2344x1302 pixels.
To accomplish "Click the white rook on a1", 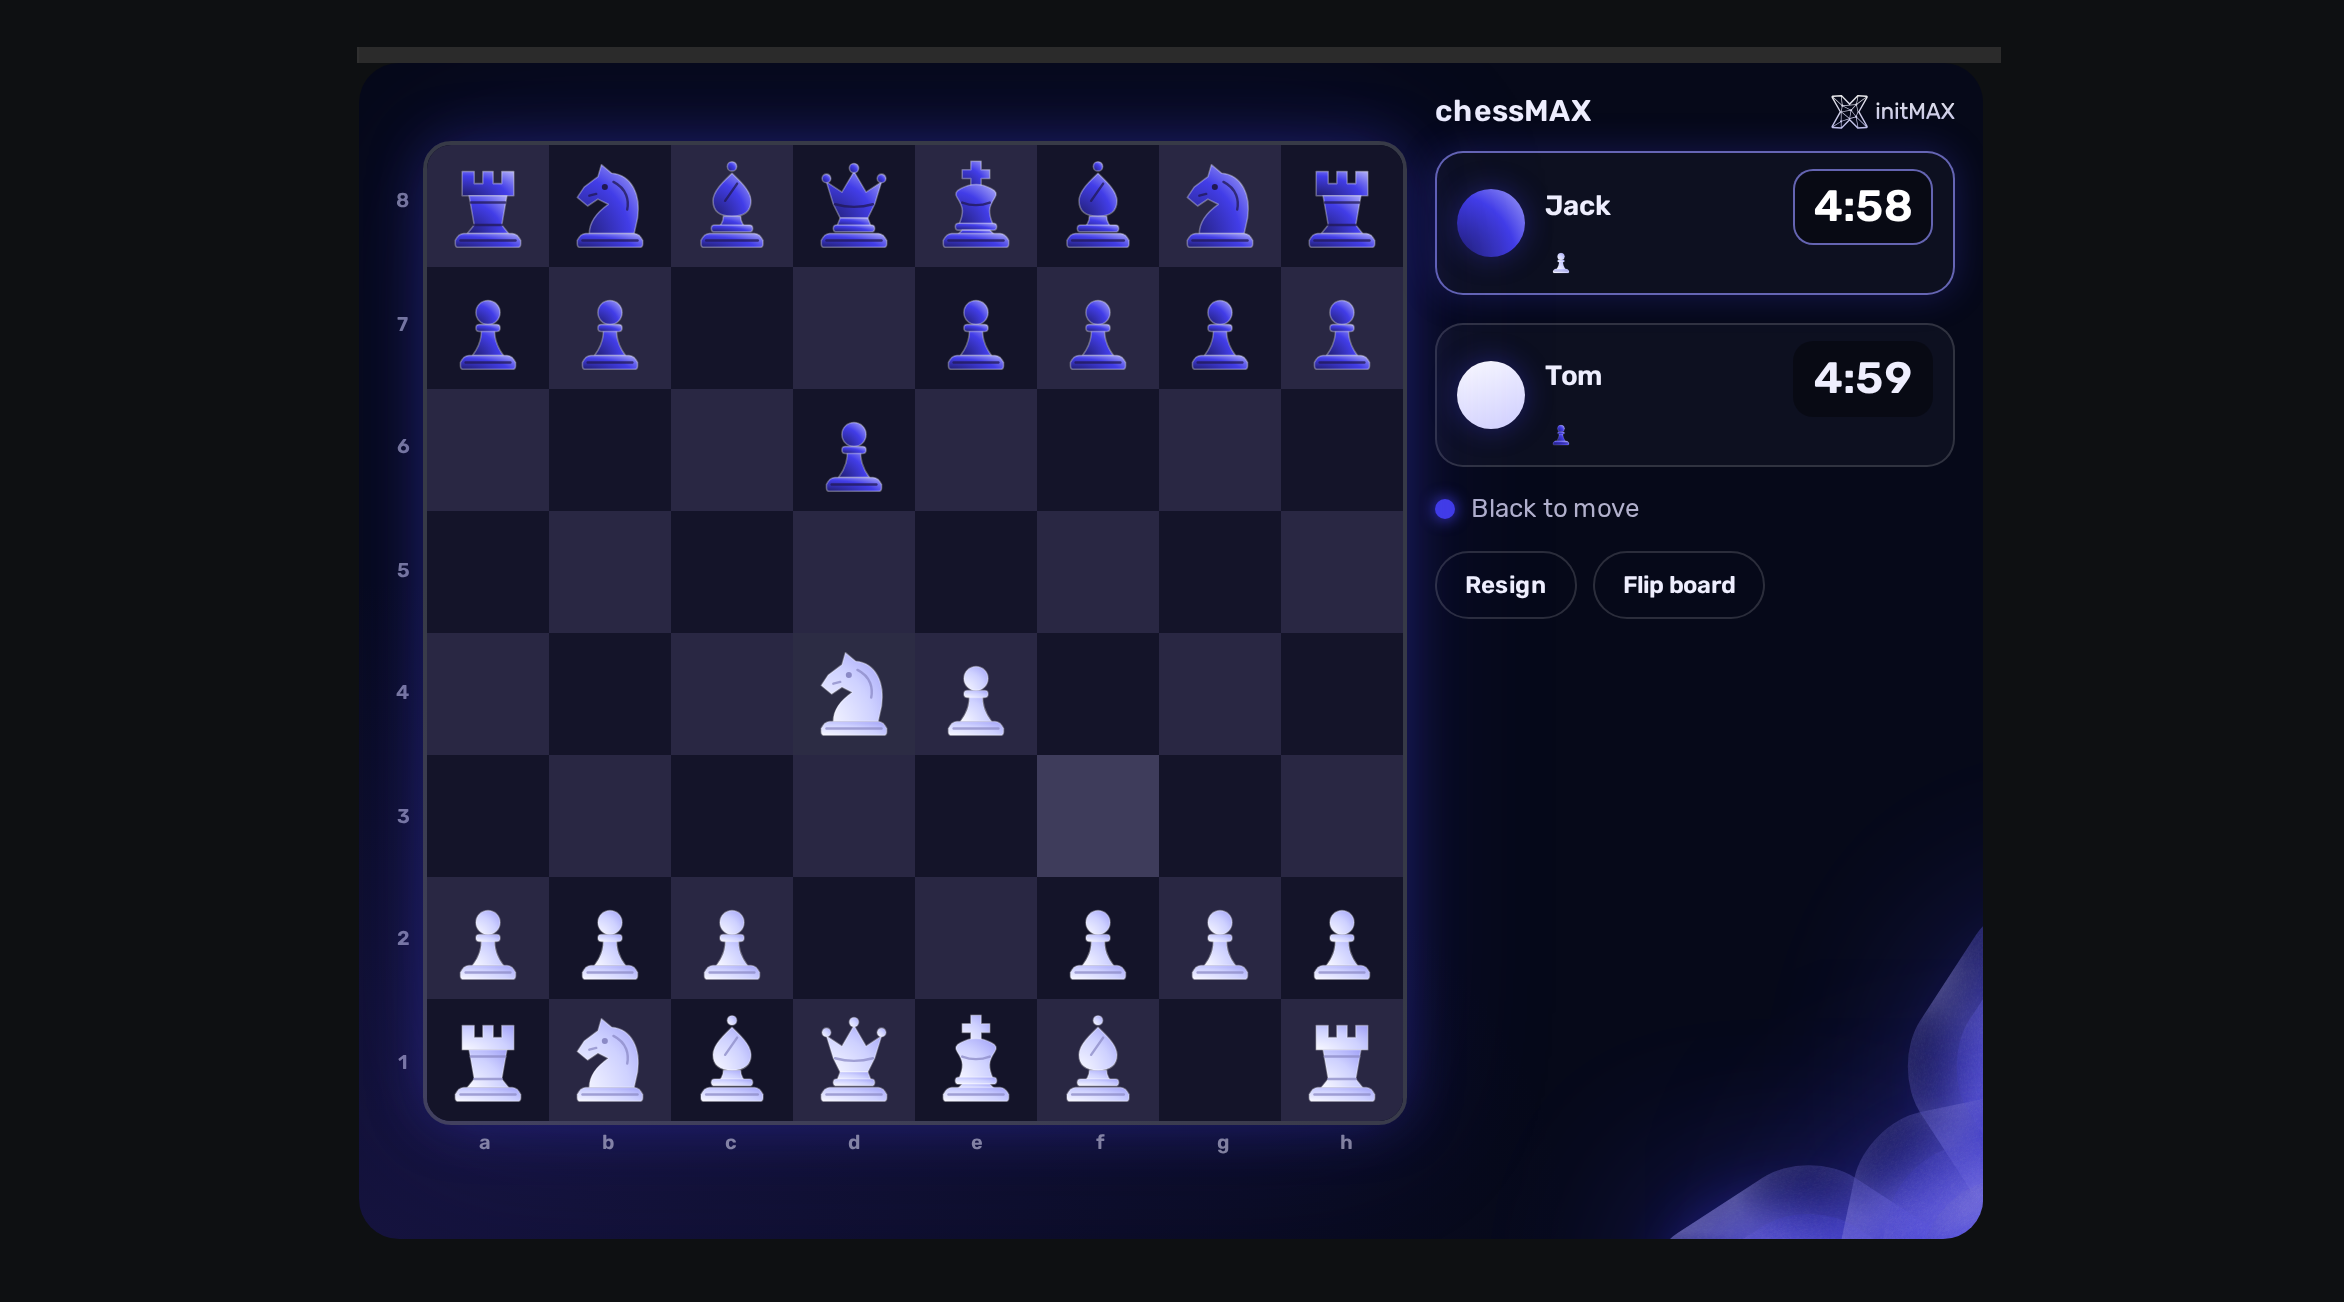I will tap(488, 1062).
